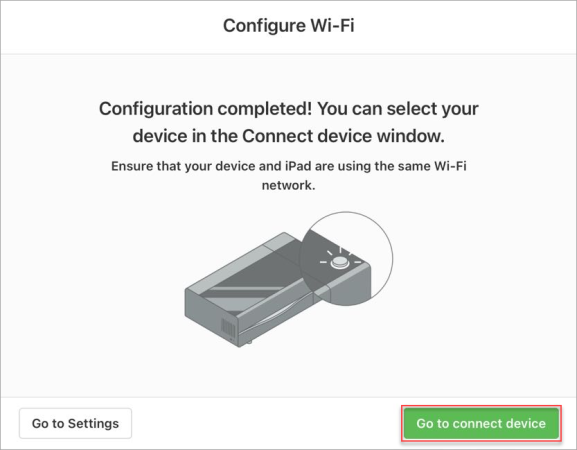577x450 pixels.
Task: Open Go to Settings
Action: [x=75, y=423]
